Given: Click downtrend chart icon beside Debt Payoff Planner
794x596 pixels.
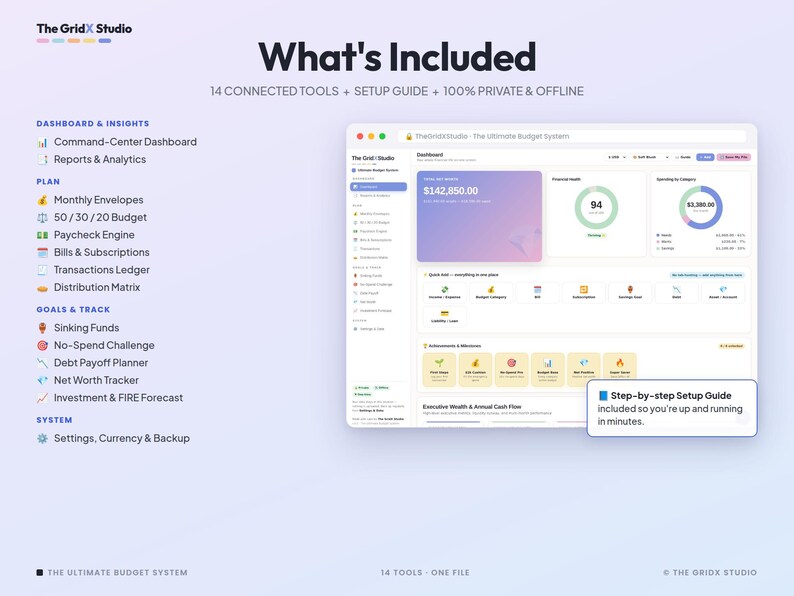Looking at the screenshot, I should (x=43, y=363).
